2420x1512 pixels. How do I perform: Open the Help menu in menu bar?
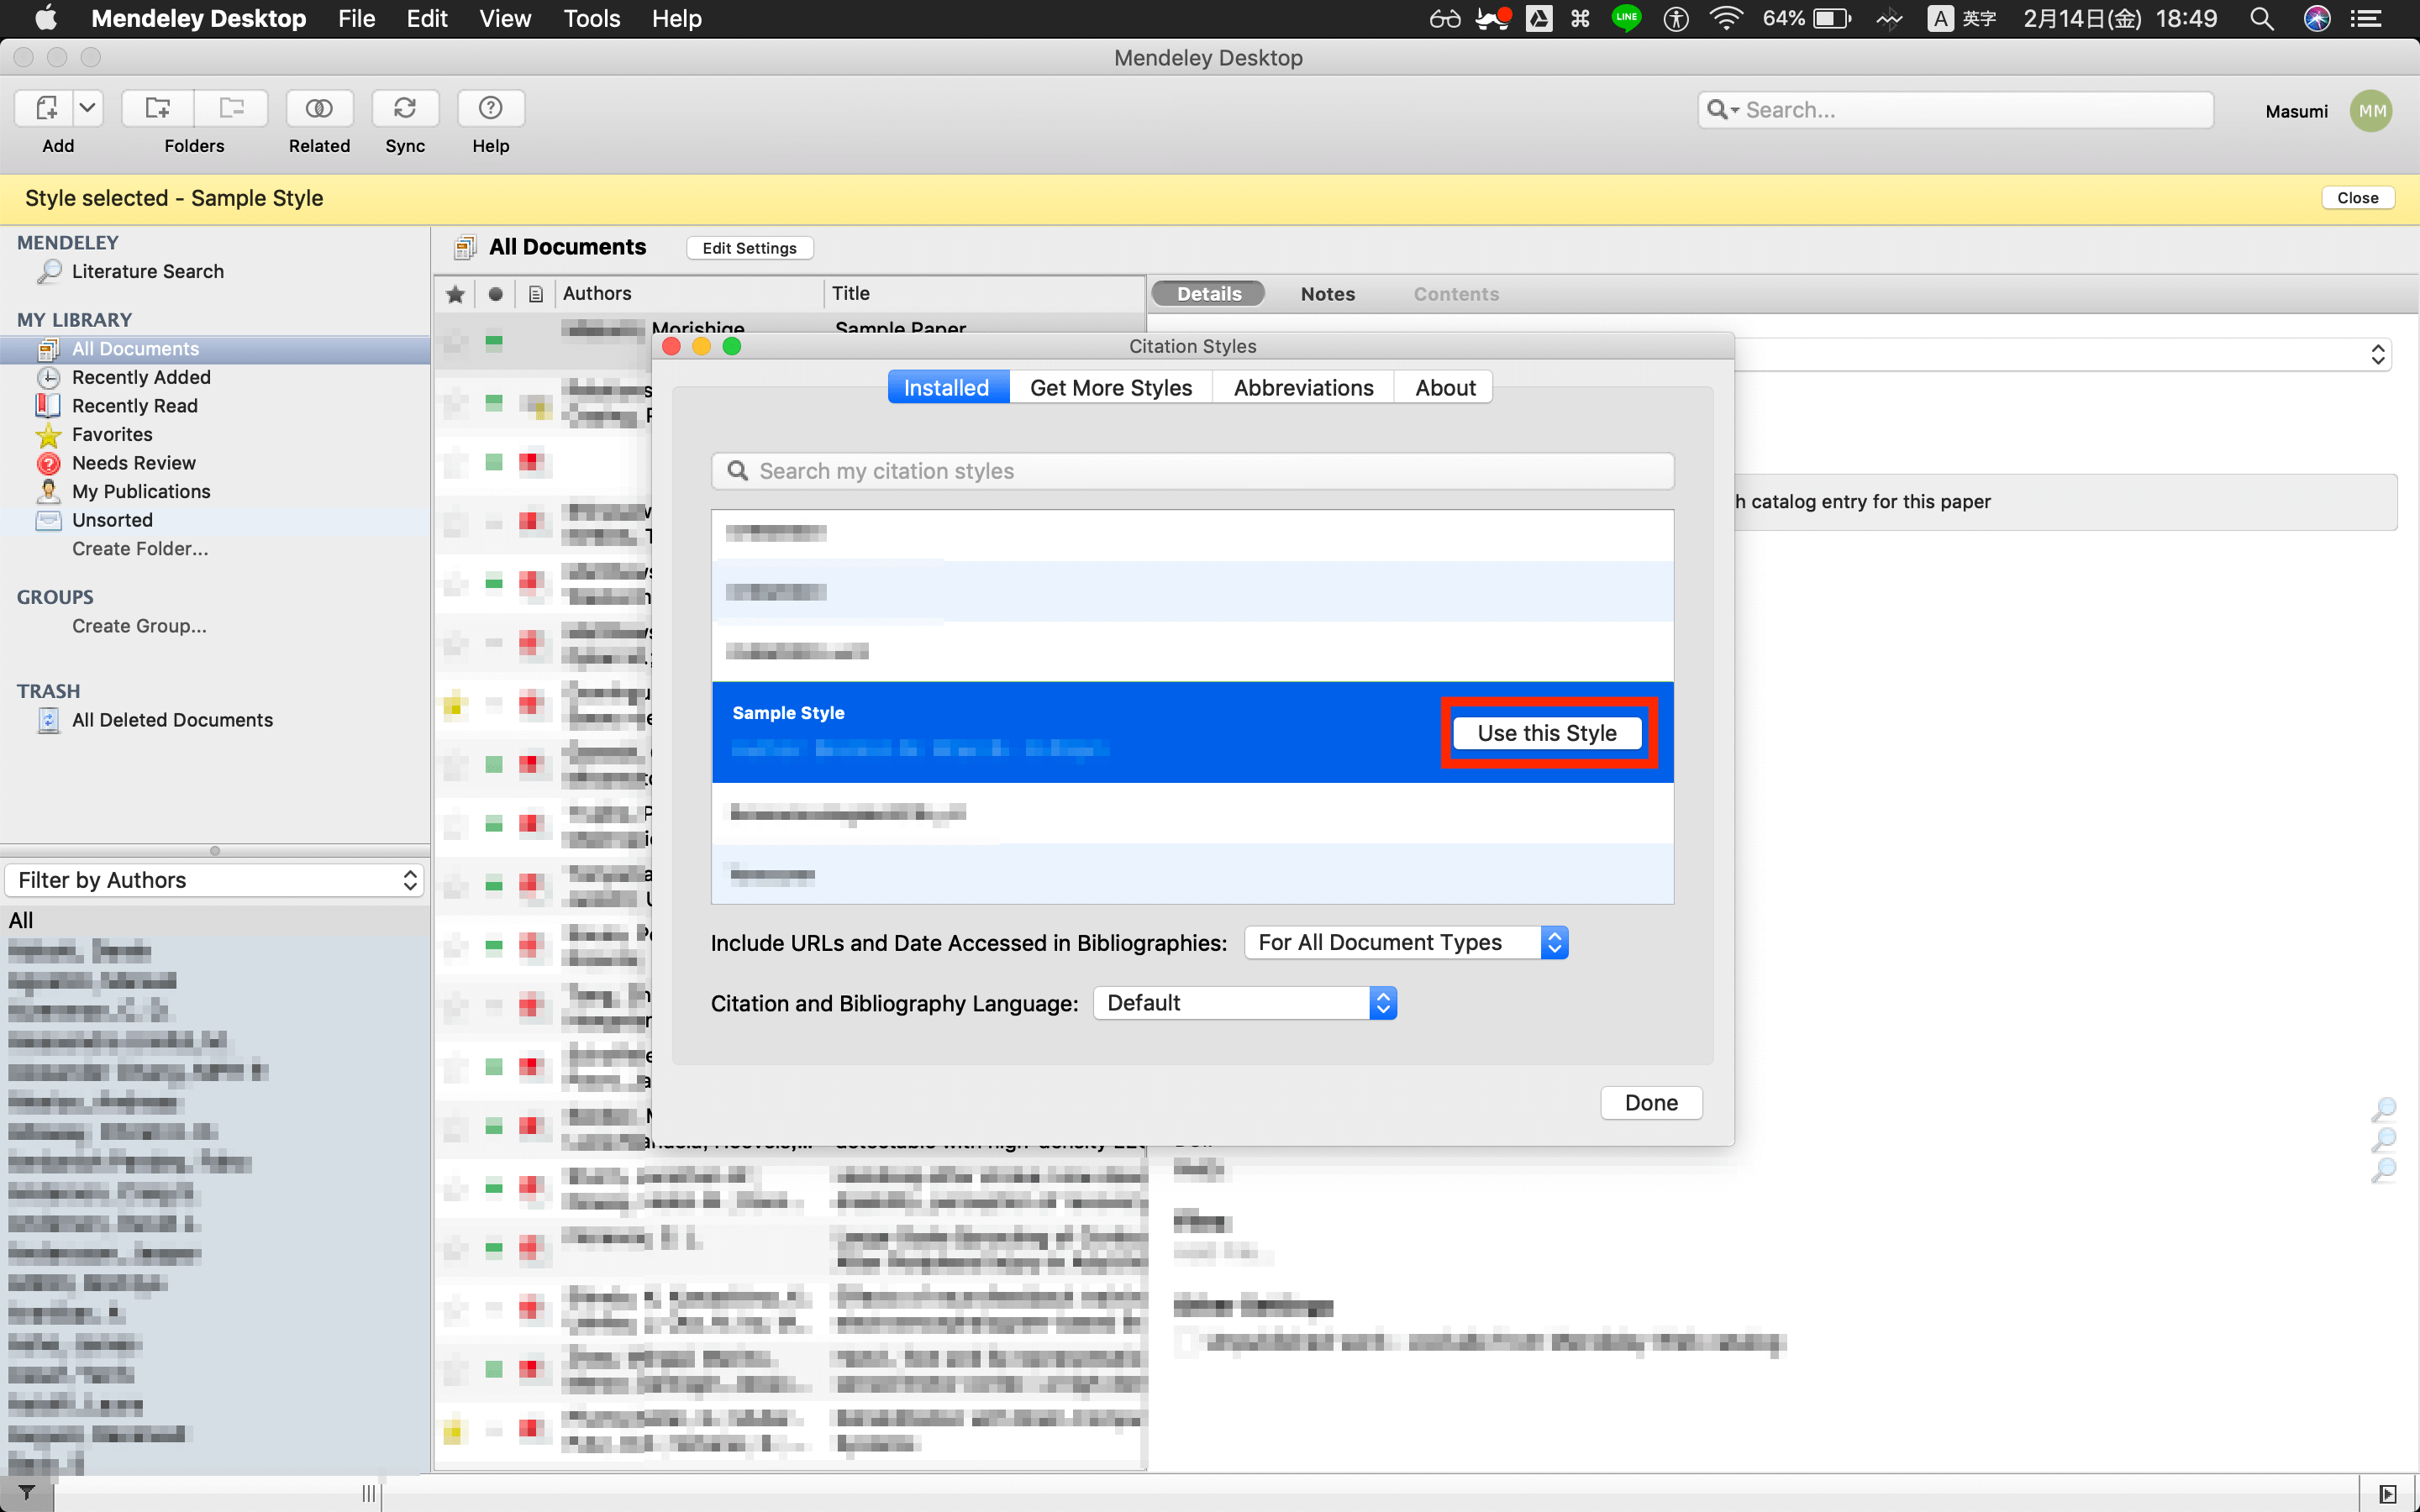click(x=677, y=19)
